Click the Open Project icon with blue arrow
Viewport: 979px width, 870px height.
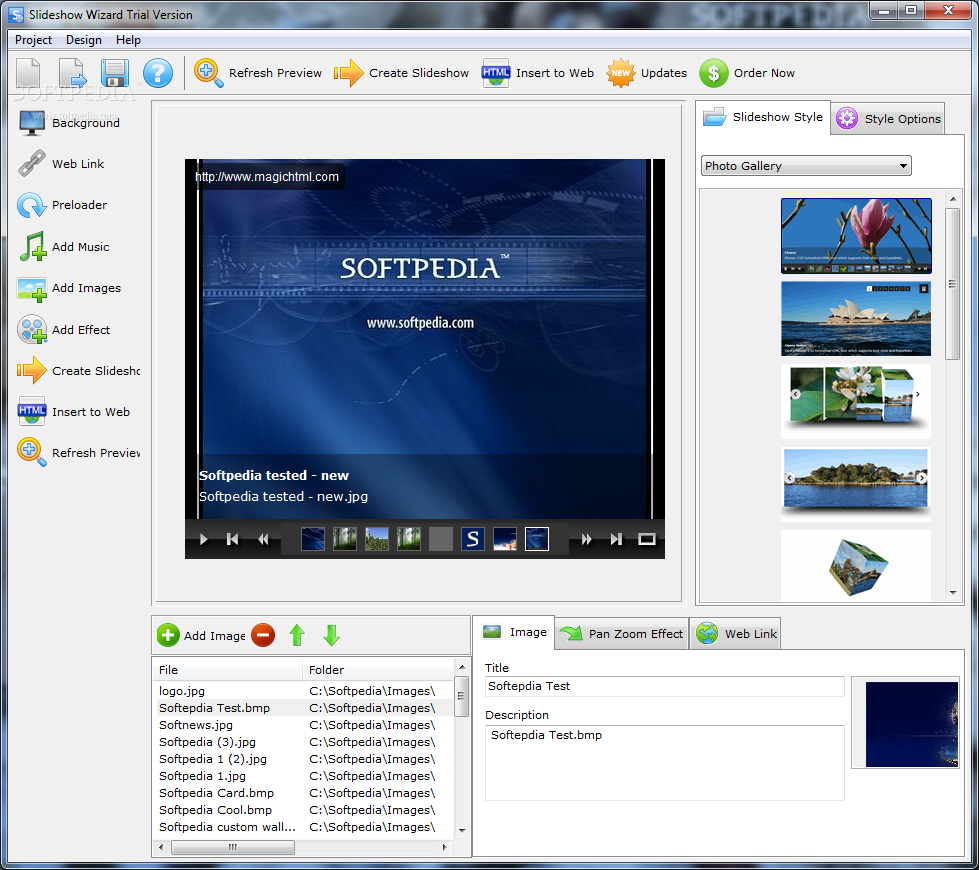click(x=72, y=73)
